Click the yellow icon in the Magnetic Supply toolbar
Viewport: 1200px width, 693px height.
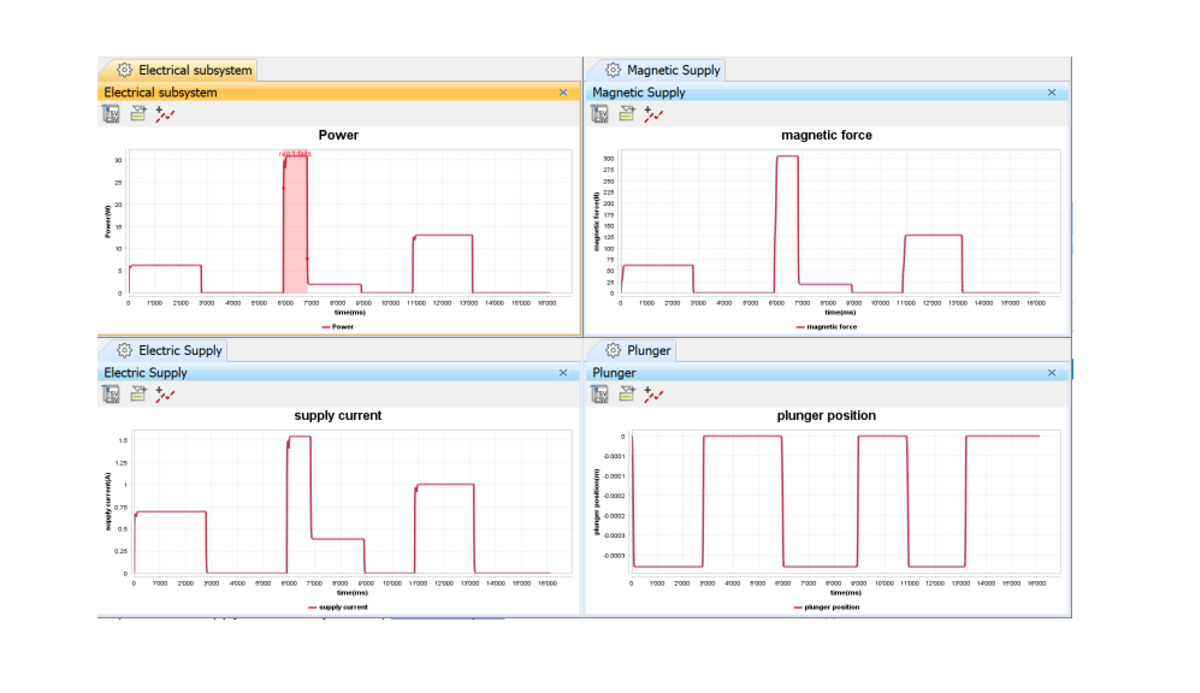click(x=627, y=114)
